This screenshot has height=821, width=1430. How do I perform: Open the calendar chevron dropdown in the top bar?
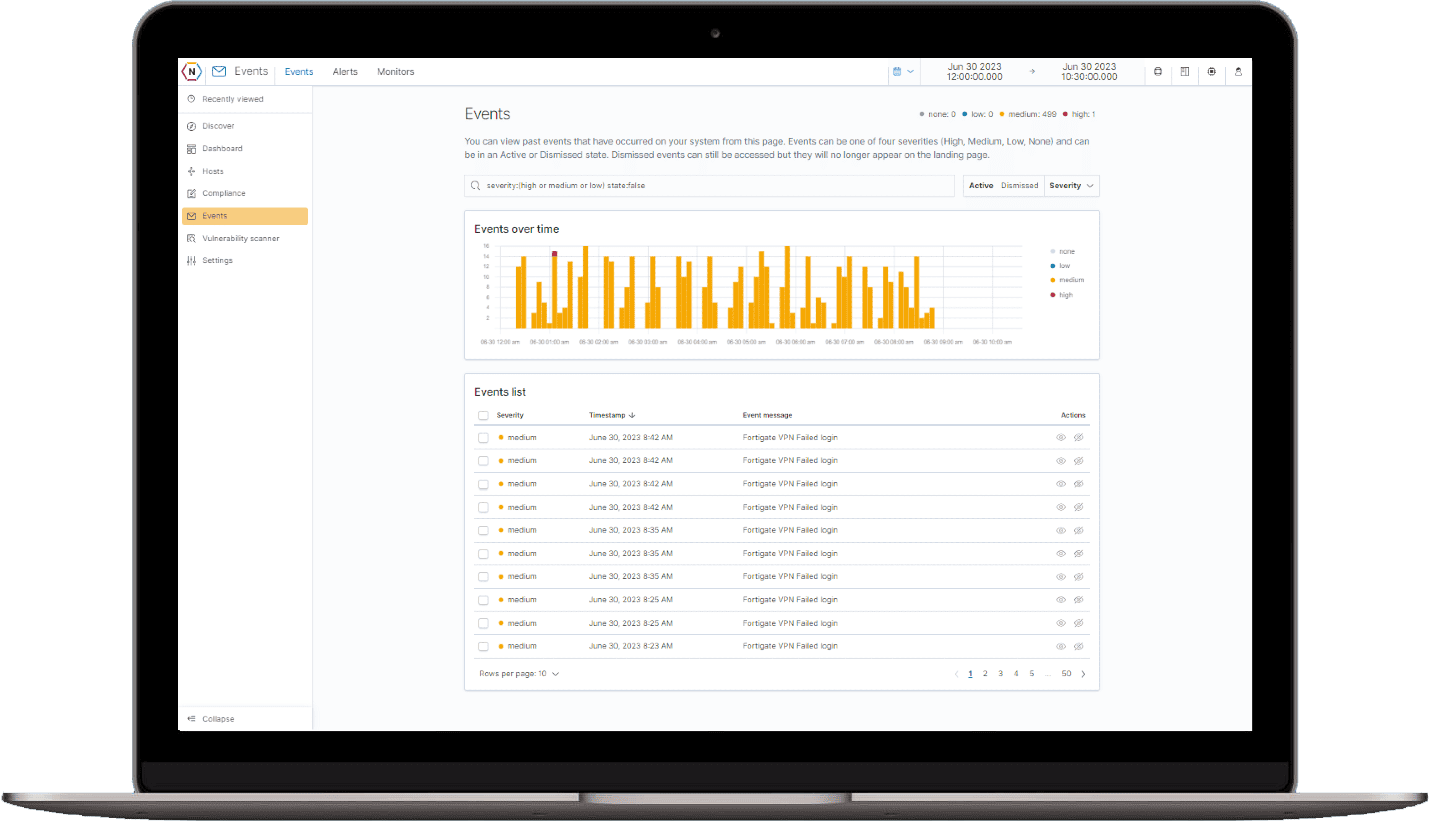tap(910, 72)
